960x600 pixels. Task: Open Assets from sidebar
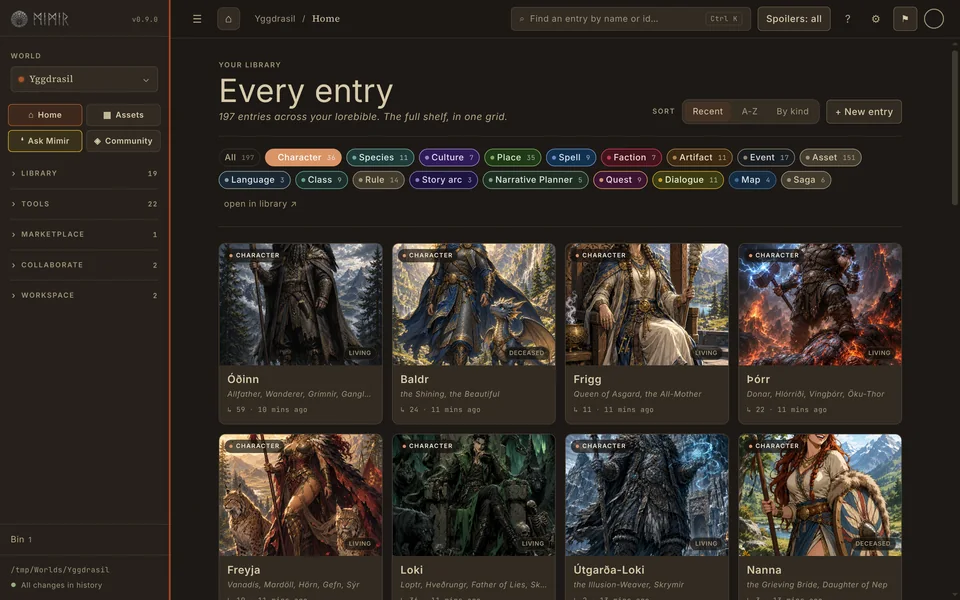tap(123, 115)
